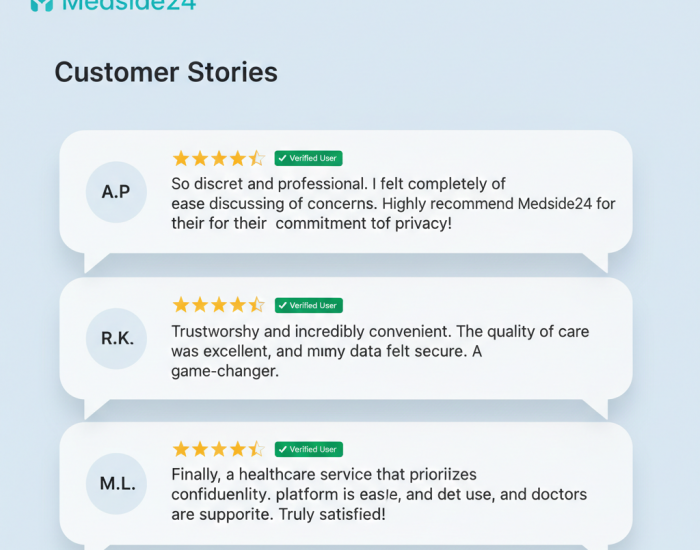Click the Verified User badge on A.P review
The width and height of the screenshot is (700, 550).
[x=308, y=158]
